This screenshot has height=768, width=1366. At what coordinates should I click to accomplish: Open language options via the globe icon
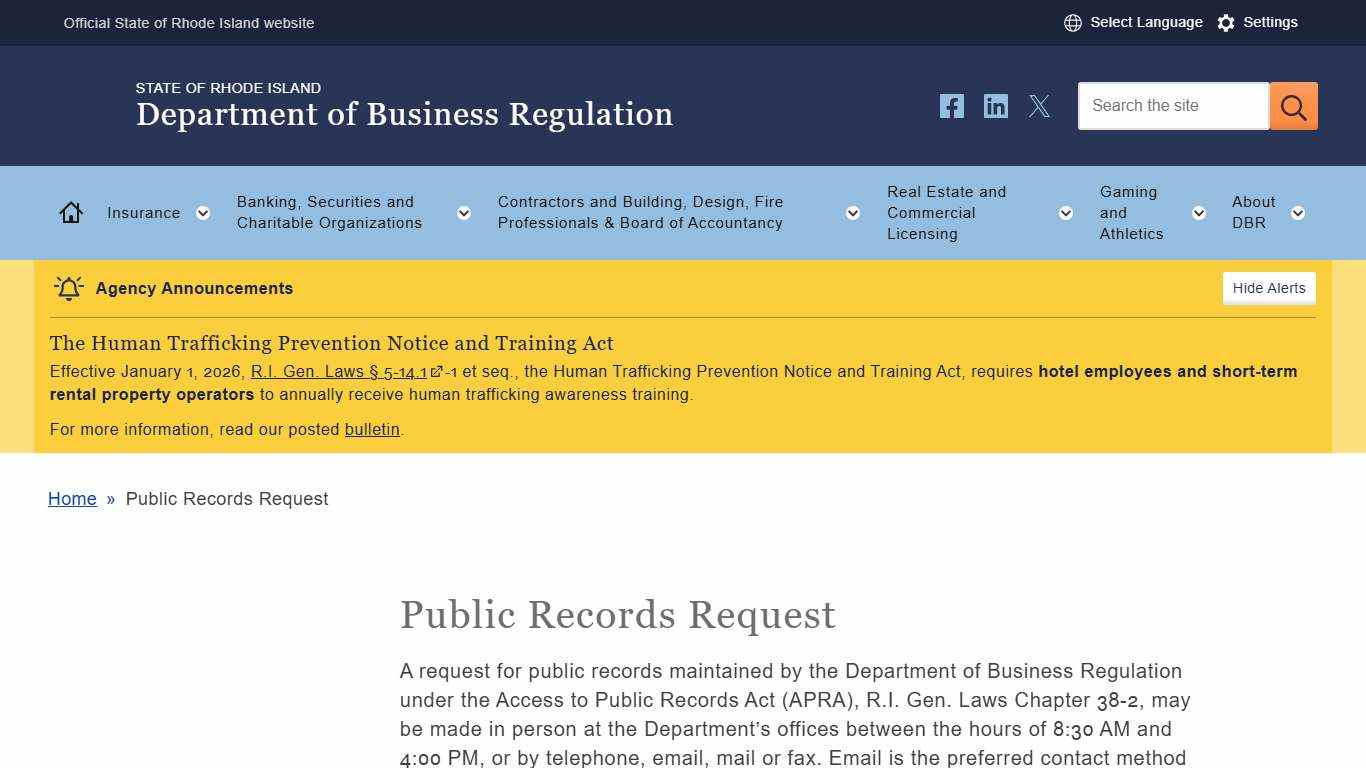[x=1073, y=22]
